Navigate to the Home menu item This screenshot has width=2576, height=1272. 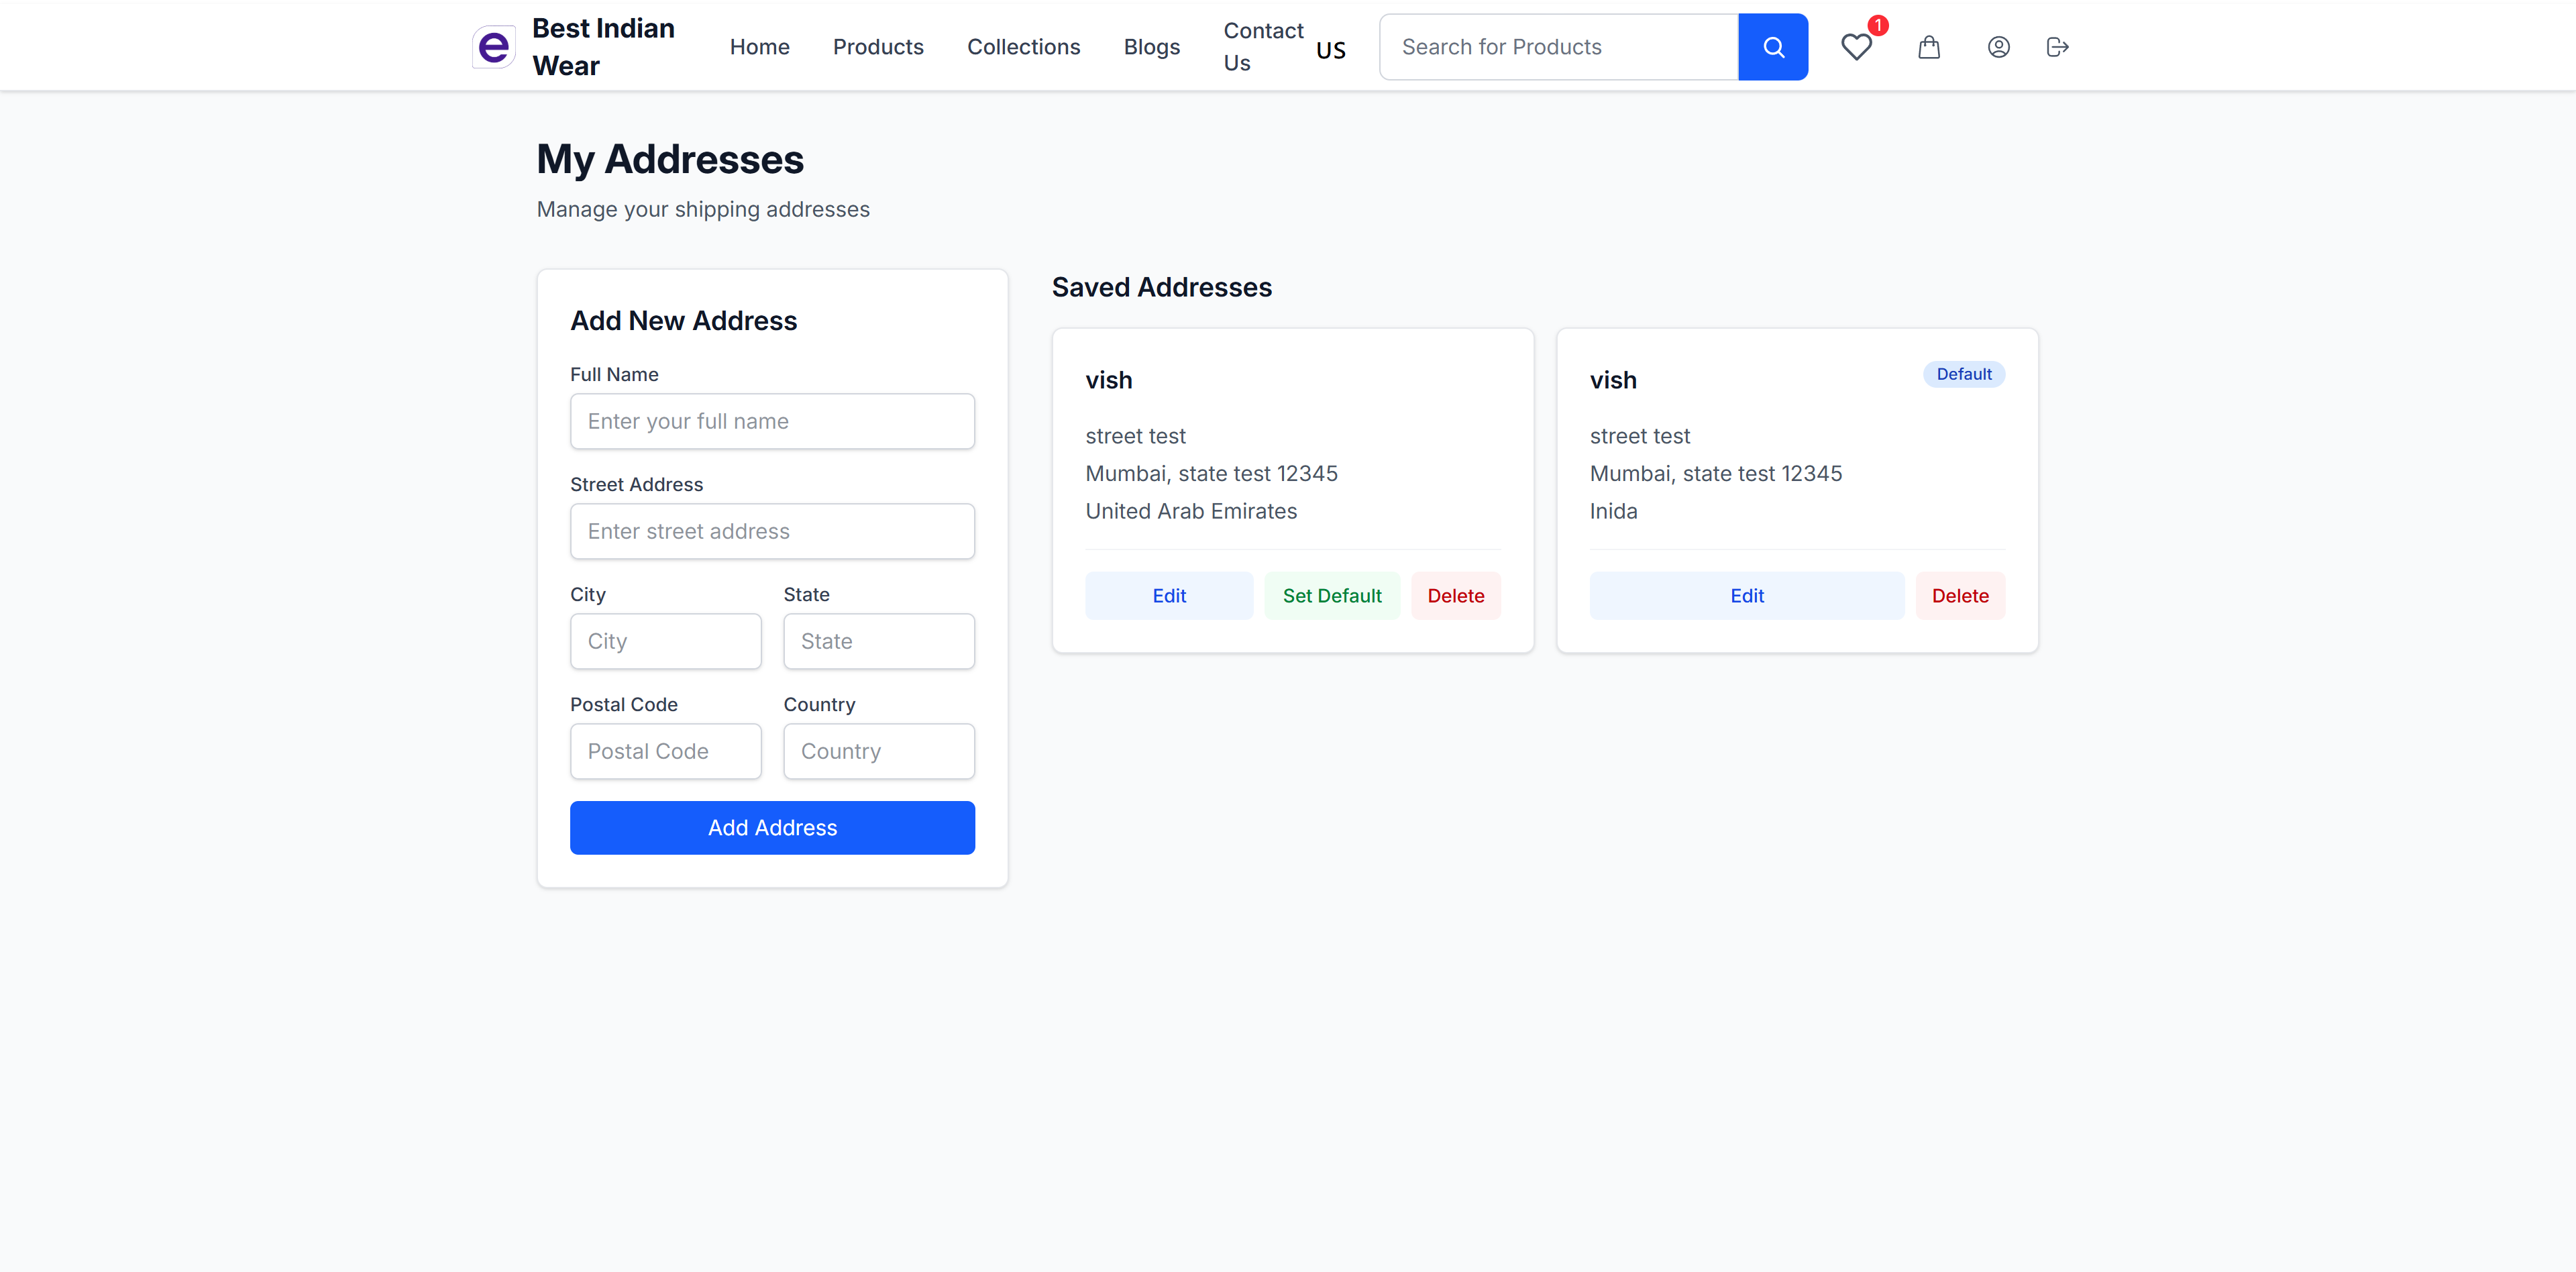point(759,46)
